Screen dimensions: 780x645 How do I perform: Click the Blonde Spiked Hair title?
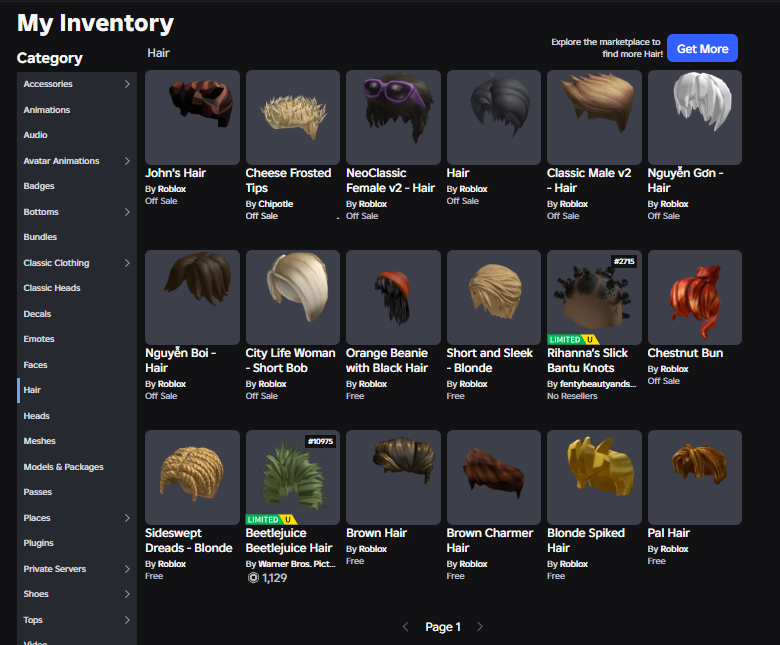point(585,541)
